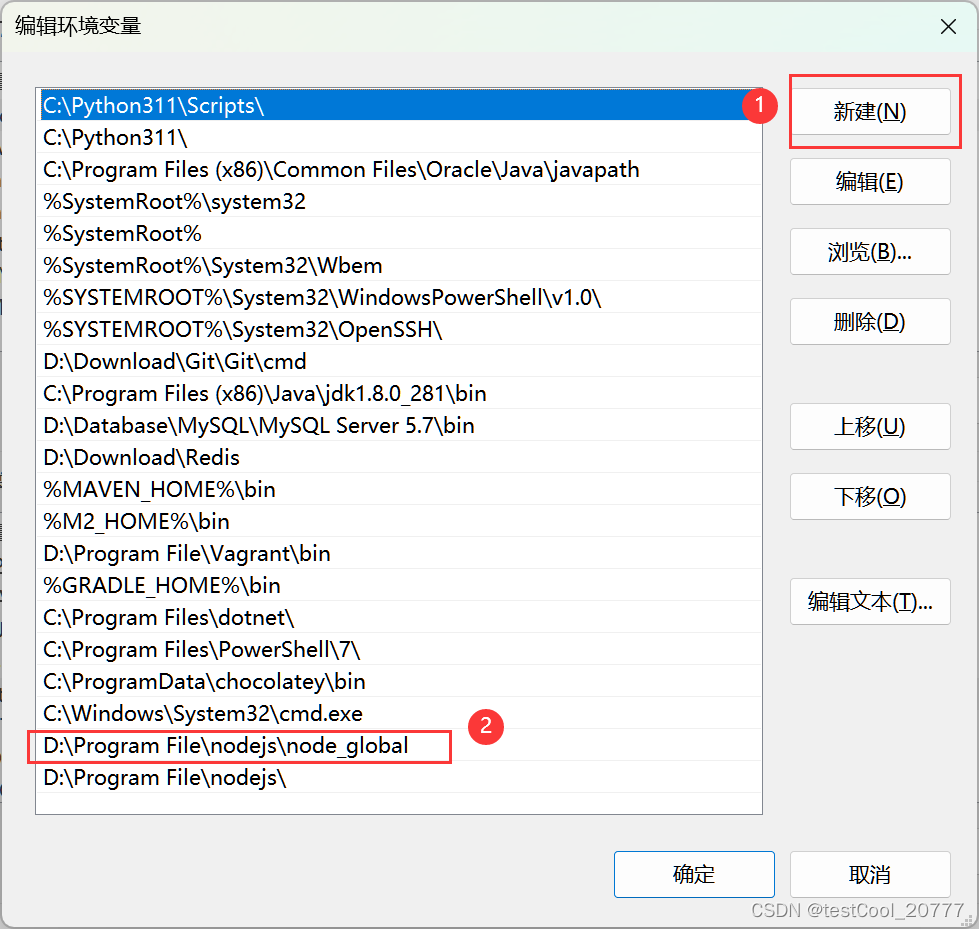Click the 编辑(E) button
Image resolution: width=979 pixels, height=929 pixels.
click(869, 181)
